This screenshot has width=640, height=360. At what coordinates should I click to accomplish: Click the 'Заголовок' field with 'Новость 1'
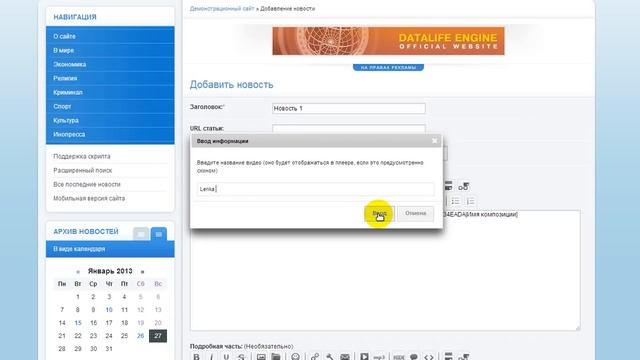click(x=349, y=108)
